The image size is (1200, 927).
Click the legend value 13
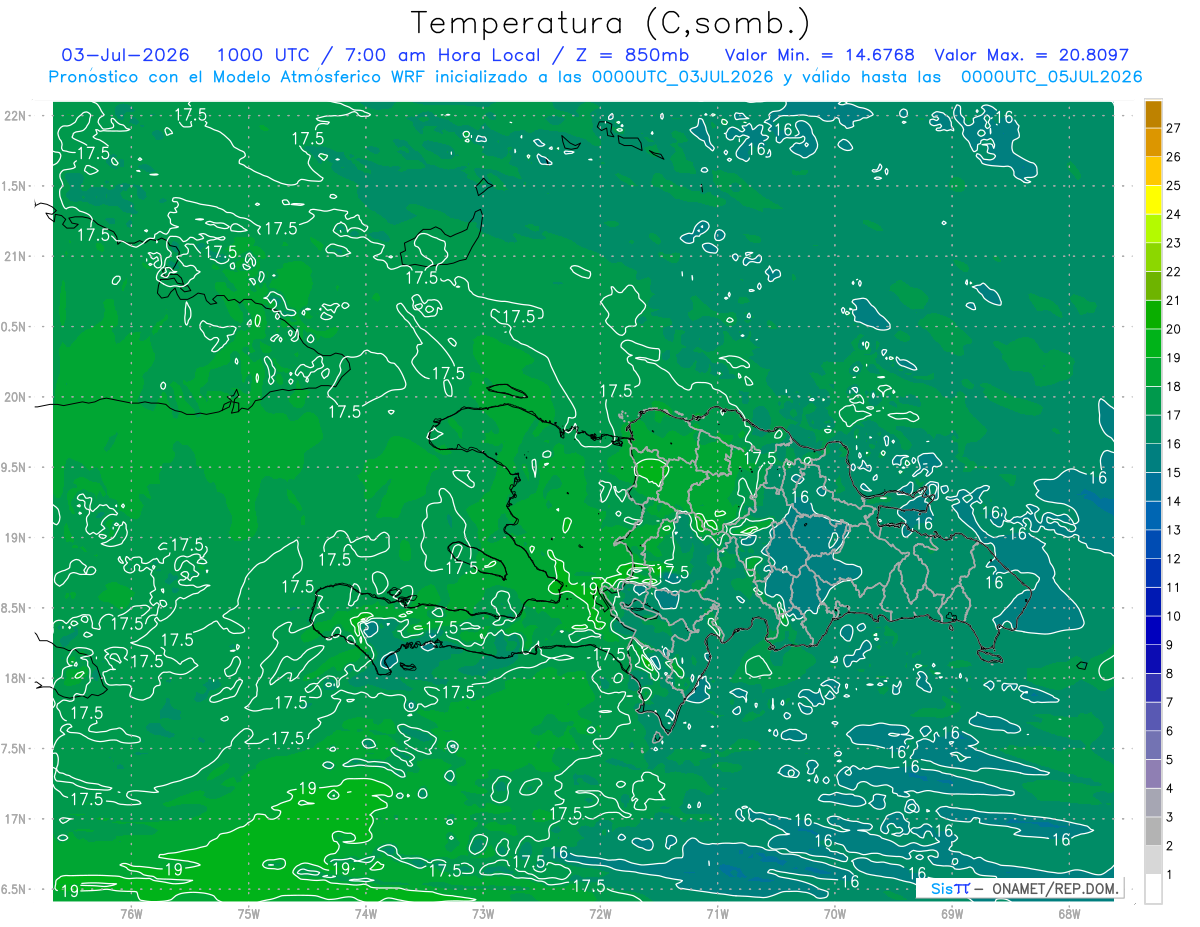click(x=1174, y=530)
